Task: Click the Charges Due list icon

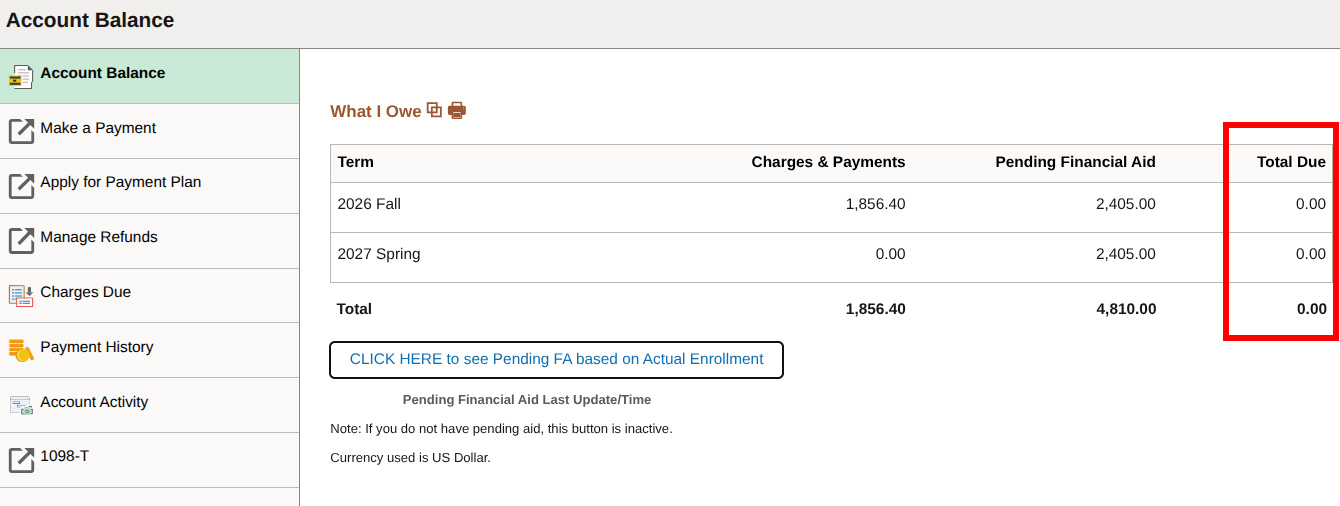Action: [21, 296]
